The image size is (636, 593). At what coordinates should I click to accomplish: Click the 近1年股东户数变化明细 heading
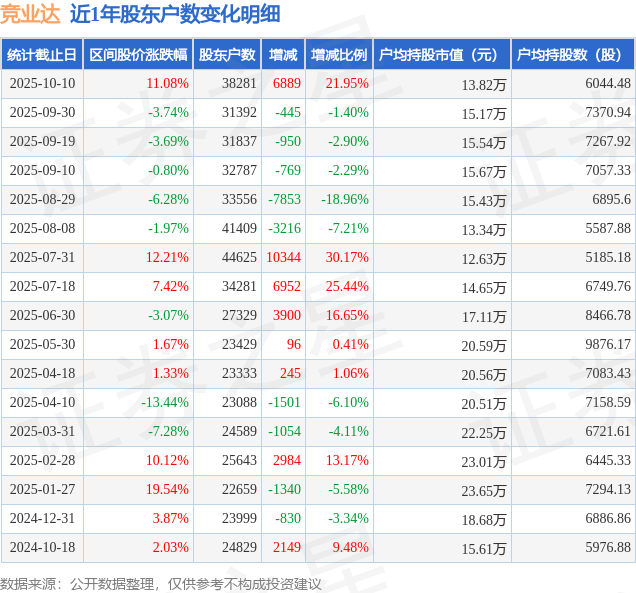click(x=175, y=14)
